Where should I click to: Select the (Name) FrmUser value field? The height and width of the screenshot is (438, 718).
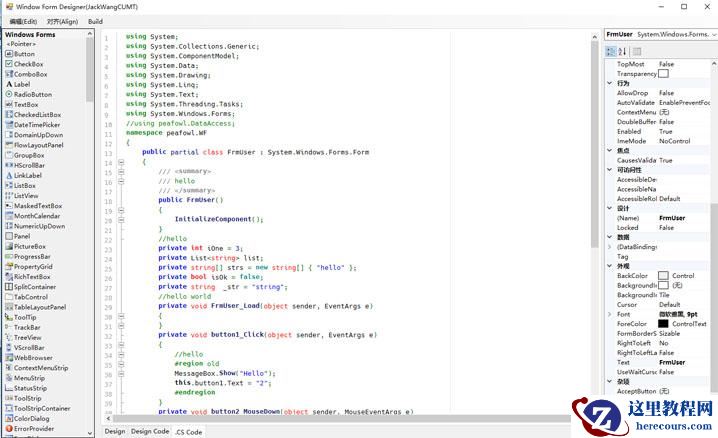684,218
